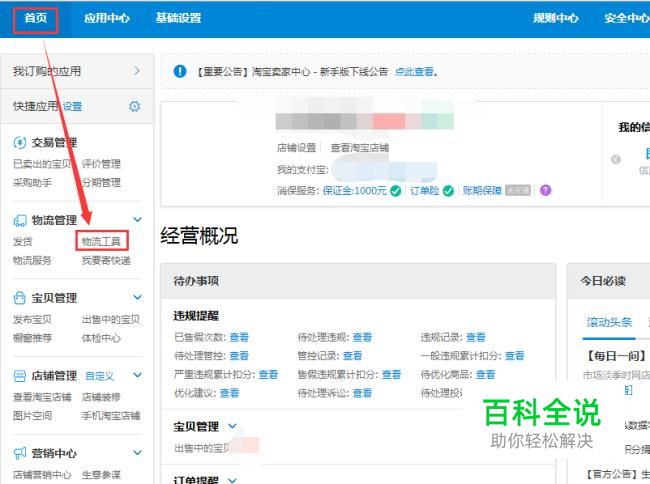Click the 营销中心 megaphone icon
Image resolution: width=650 pixels, height=484 pixels.
click(19, 453)
